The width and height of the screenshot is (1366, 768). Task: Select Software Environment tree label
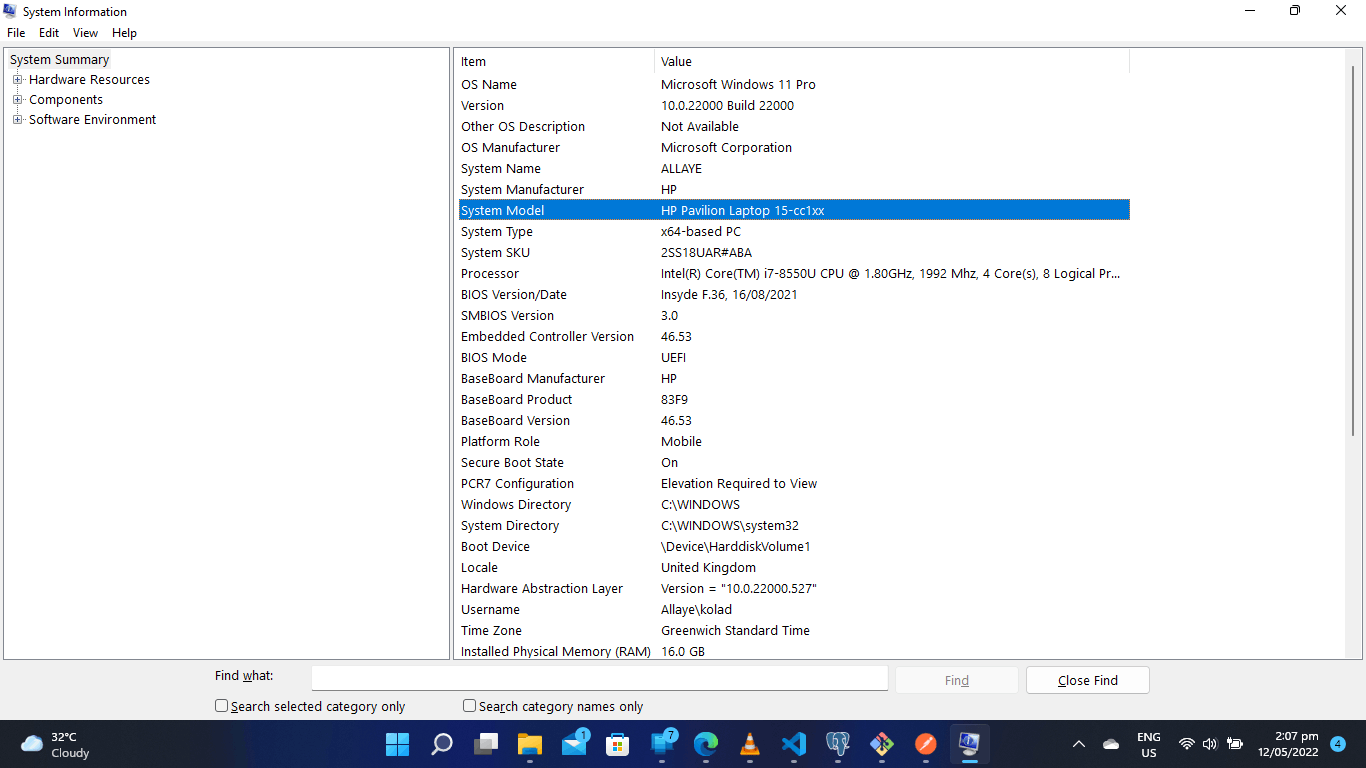92,120
